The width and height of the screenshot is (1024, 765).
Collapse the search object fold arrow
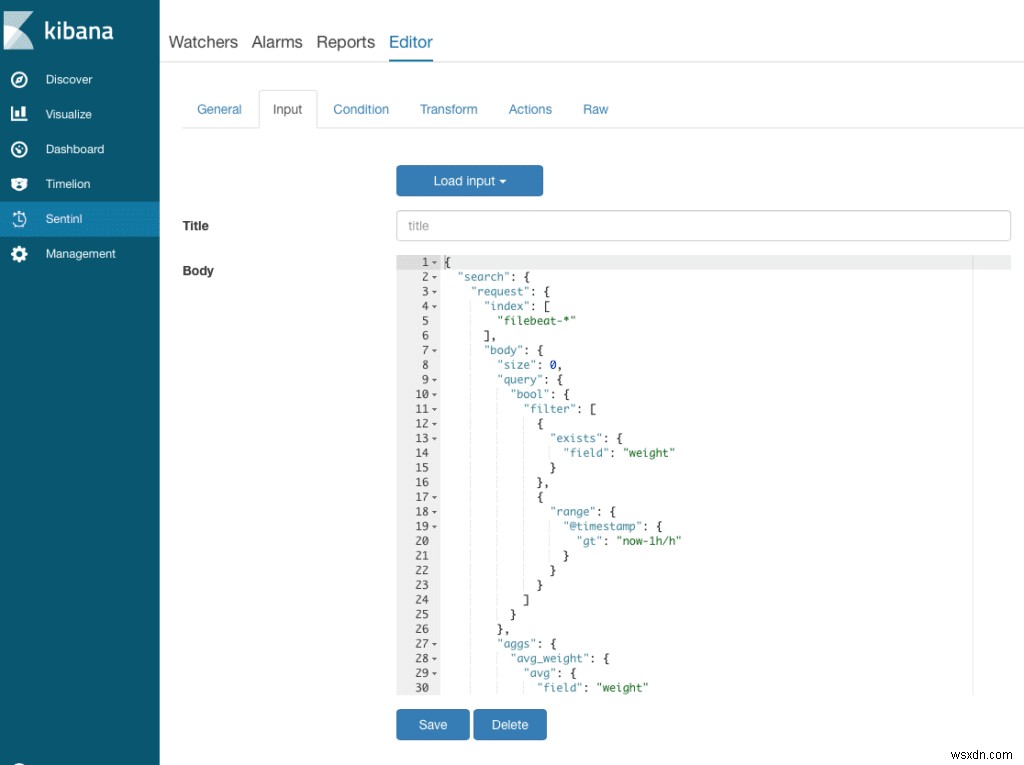click(x=432, y=276)
